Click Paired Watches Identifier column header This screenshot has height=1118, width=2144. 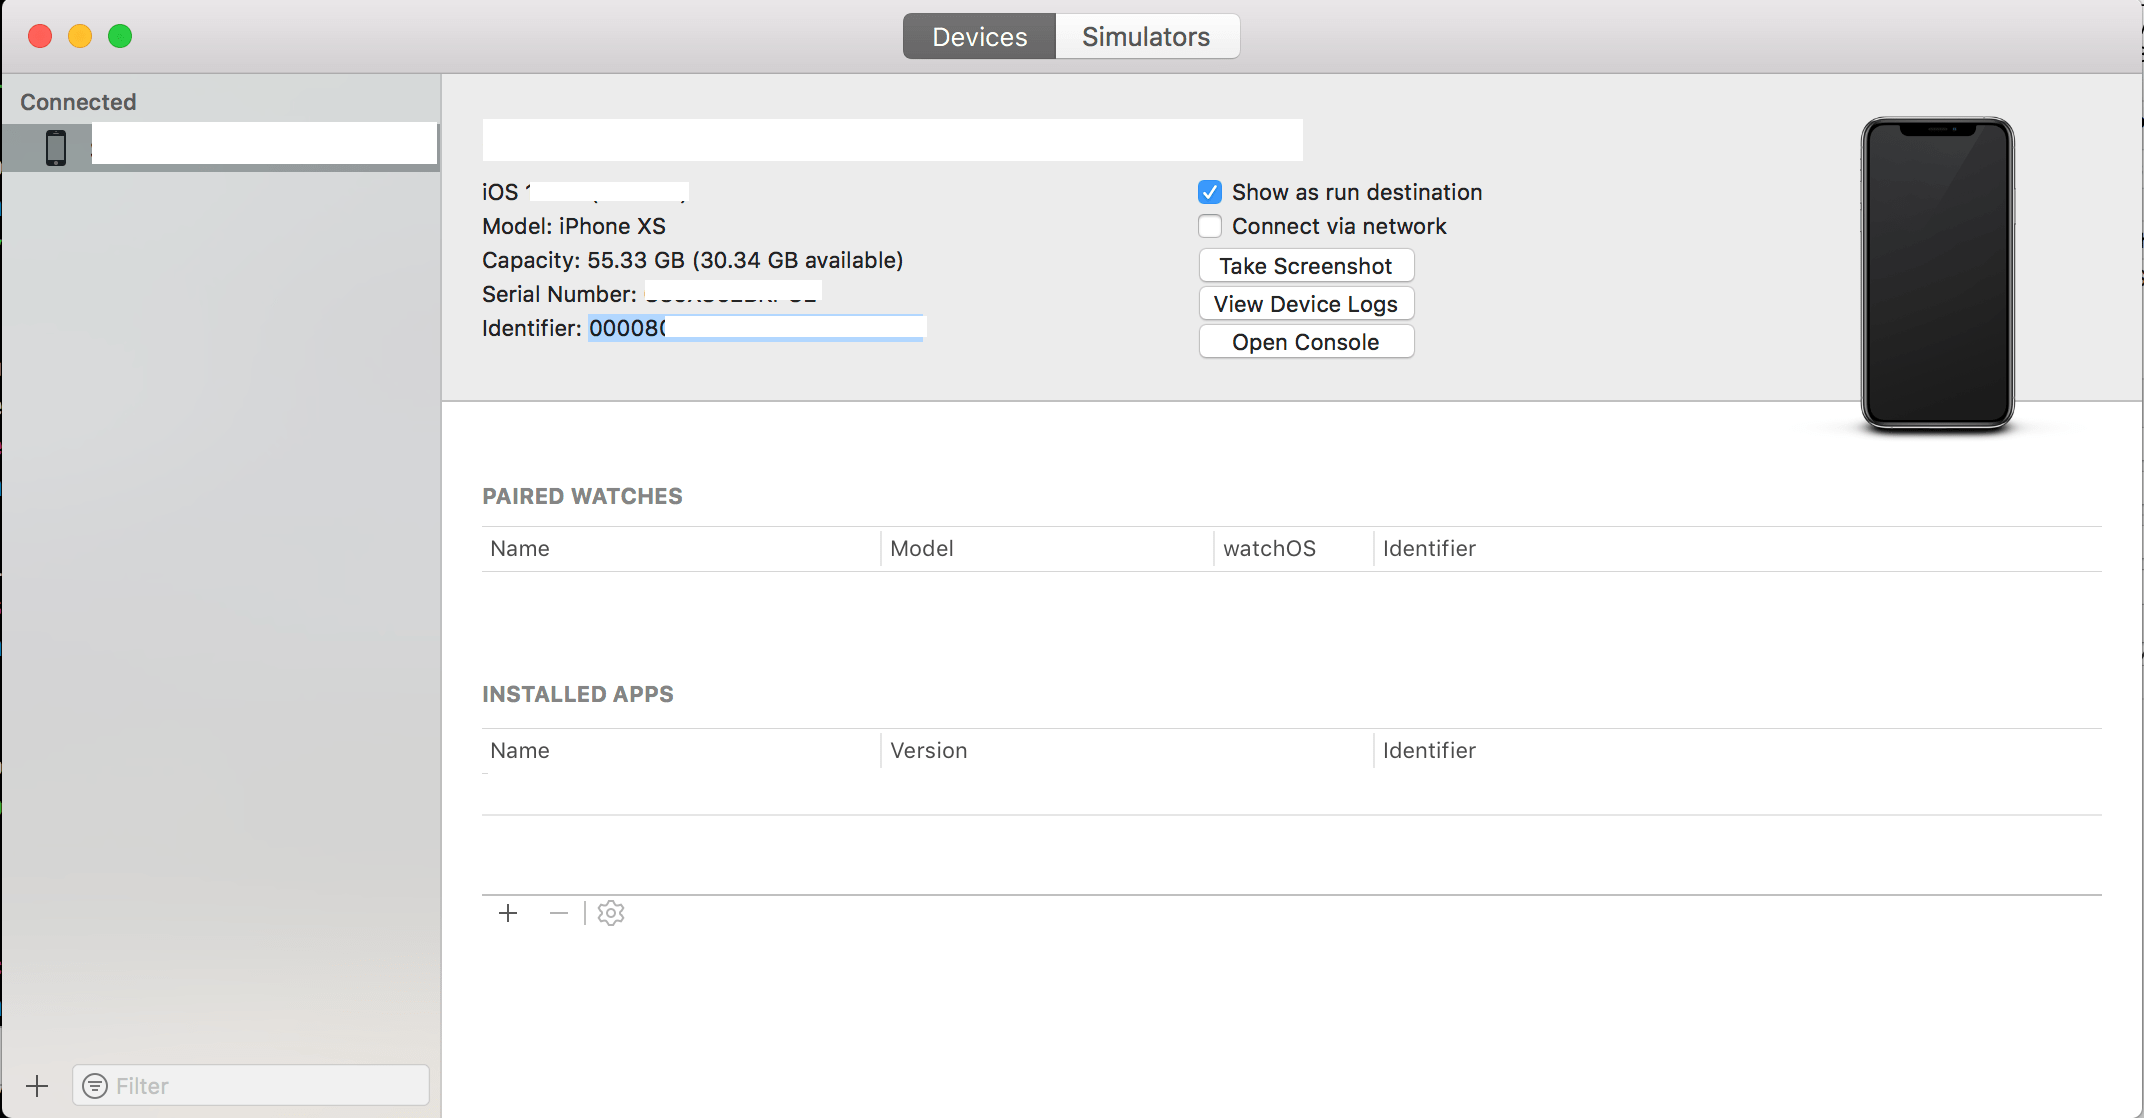[x=1738, y=549]
